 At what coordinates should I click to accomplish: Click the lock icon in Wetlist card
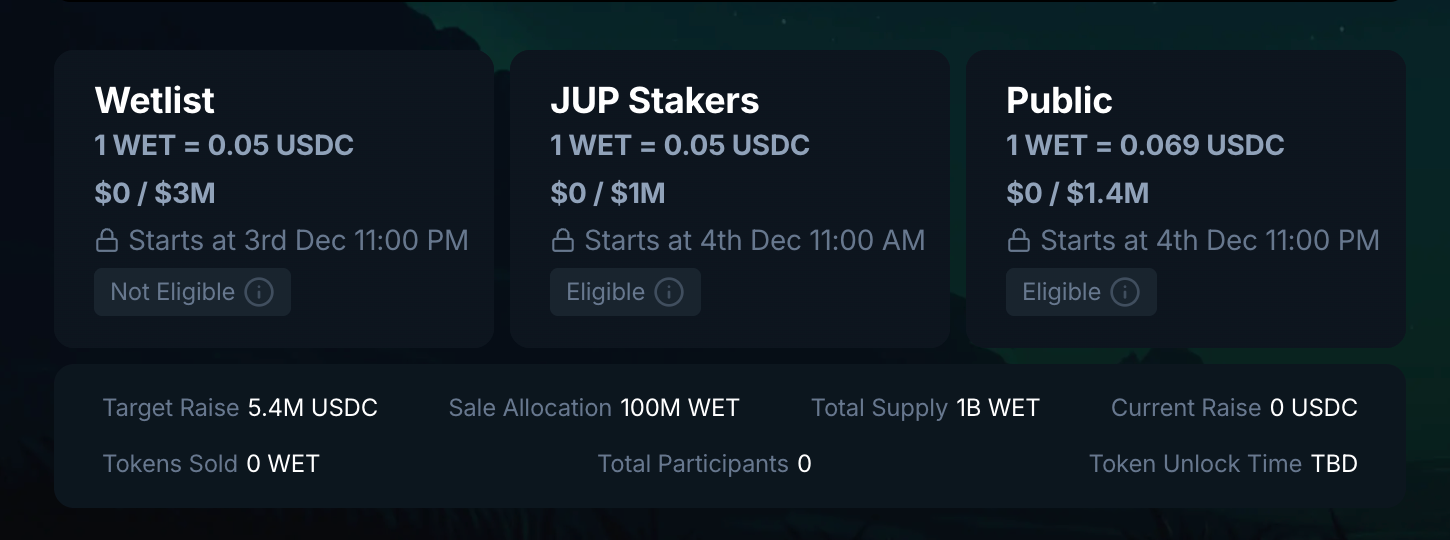pyautogui.click(x=107, y=241)
